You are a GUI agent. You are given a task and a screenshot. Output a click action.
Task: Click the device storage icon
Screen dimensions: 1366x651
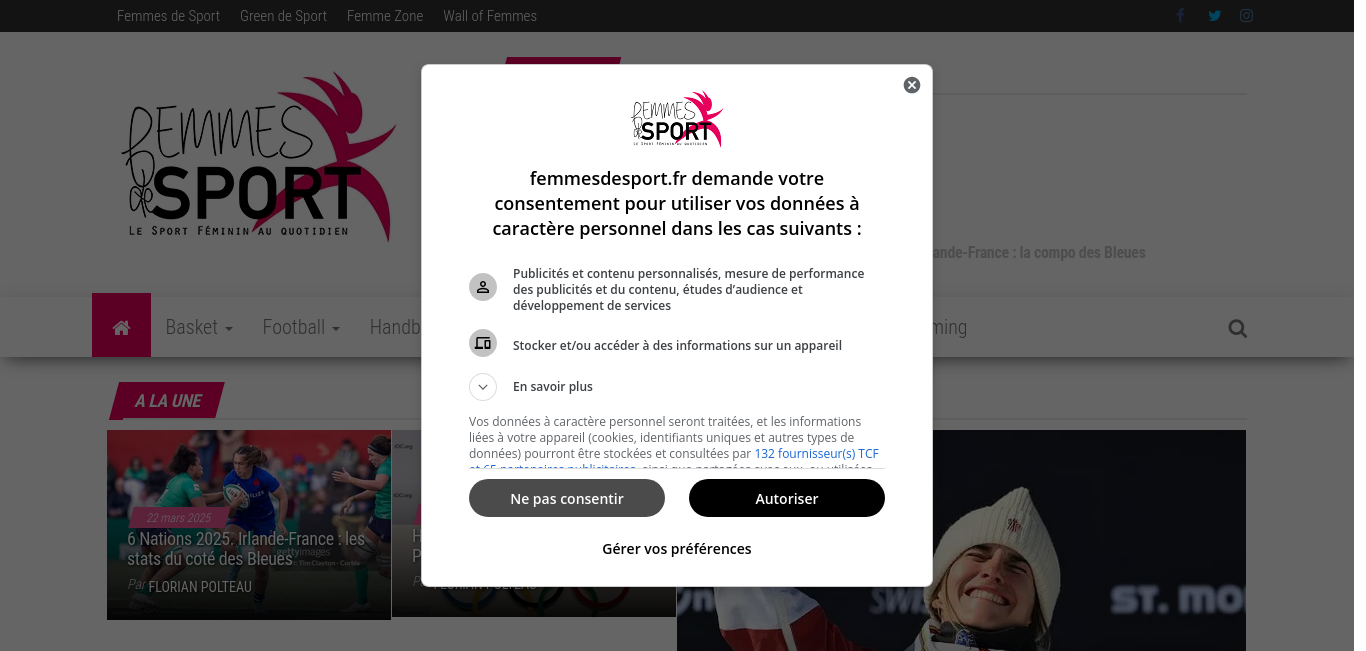[483, 343]
